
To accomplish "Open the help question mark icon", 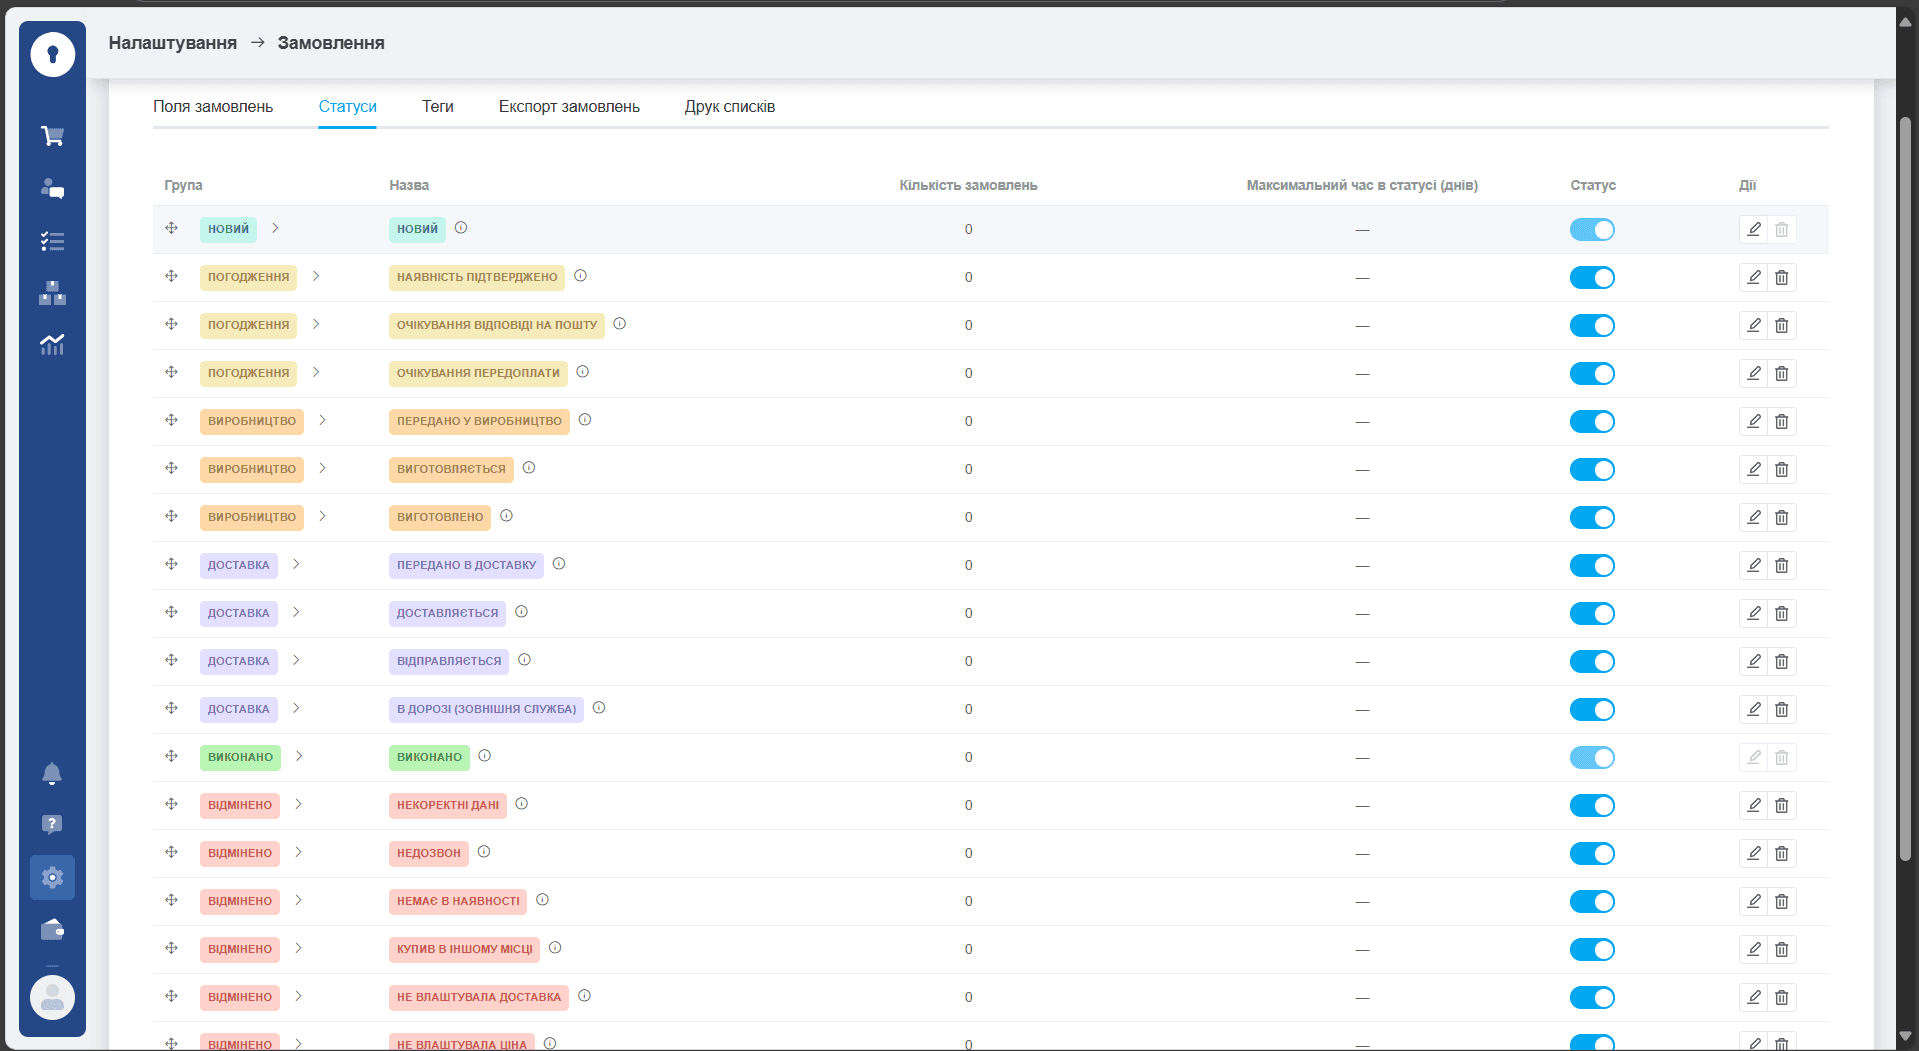I will tap(52, 824).
